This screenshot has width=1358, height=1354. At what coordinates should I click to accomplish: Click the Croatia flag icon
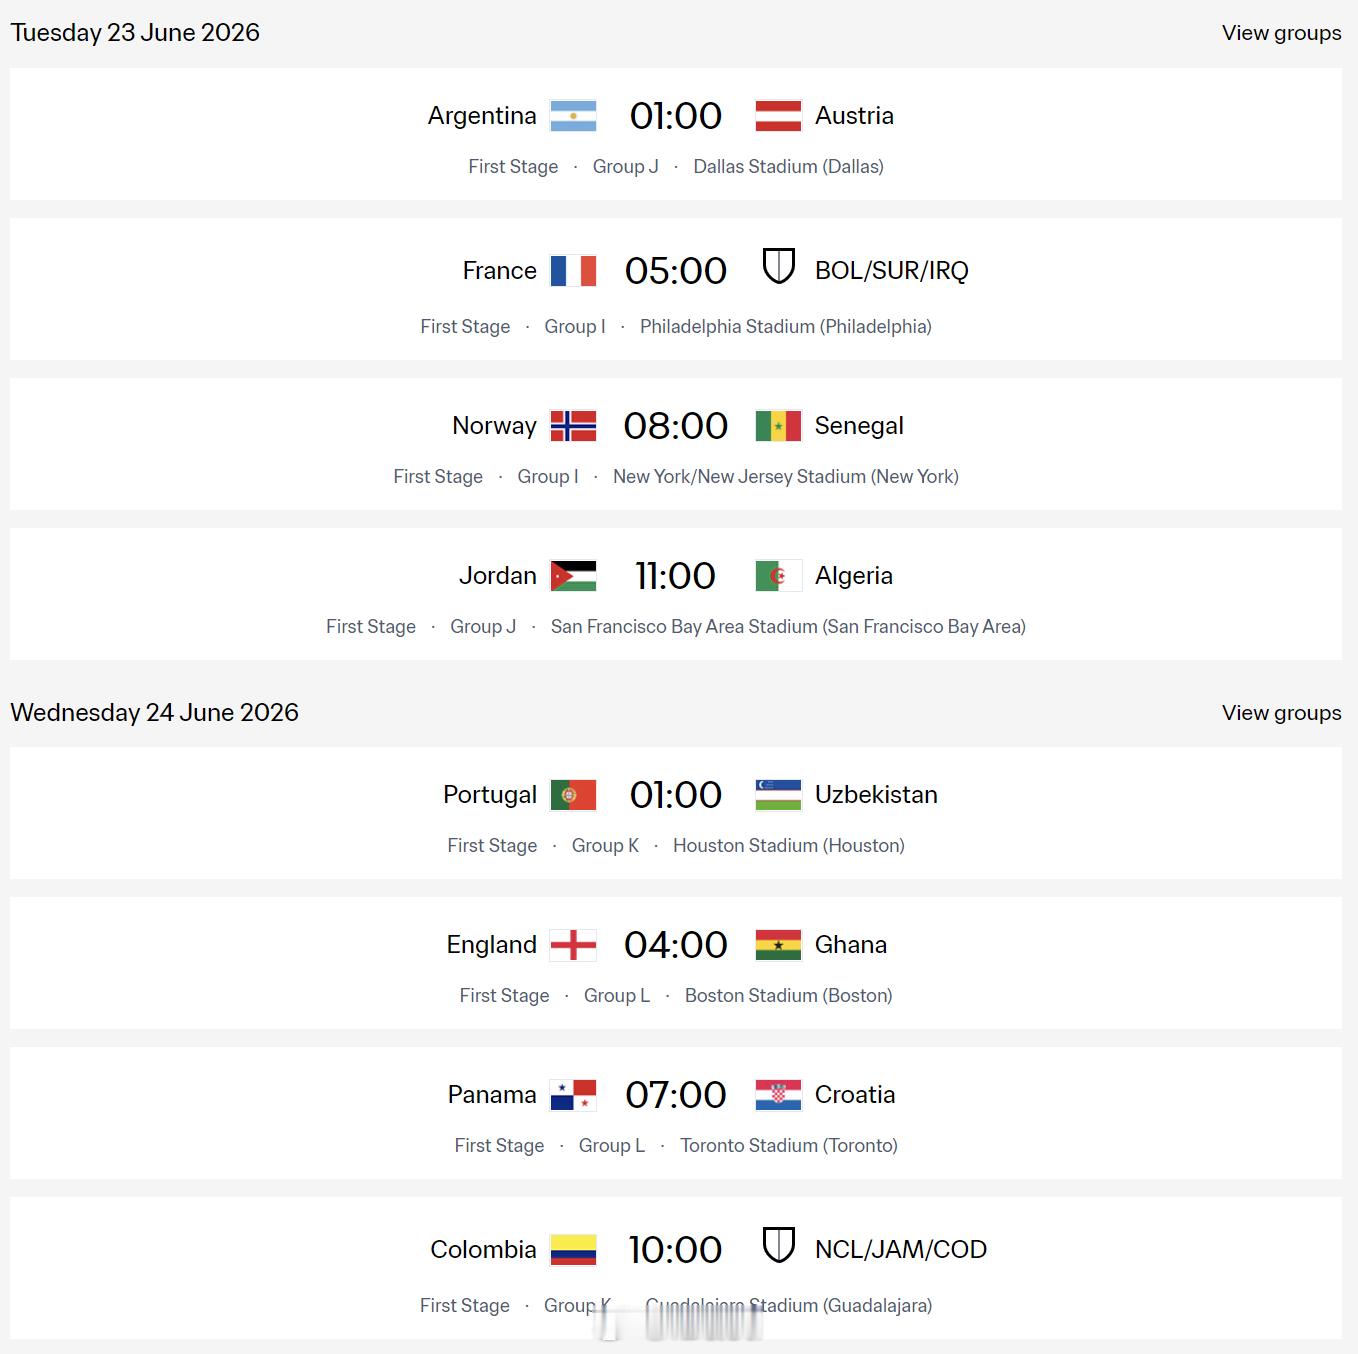[778, 1095]
